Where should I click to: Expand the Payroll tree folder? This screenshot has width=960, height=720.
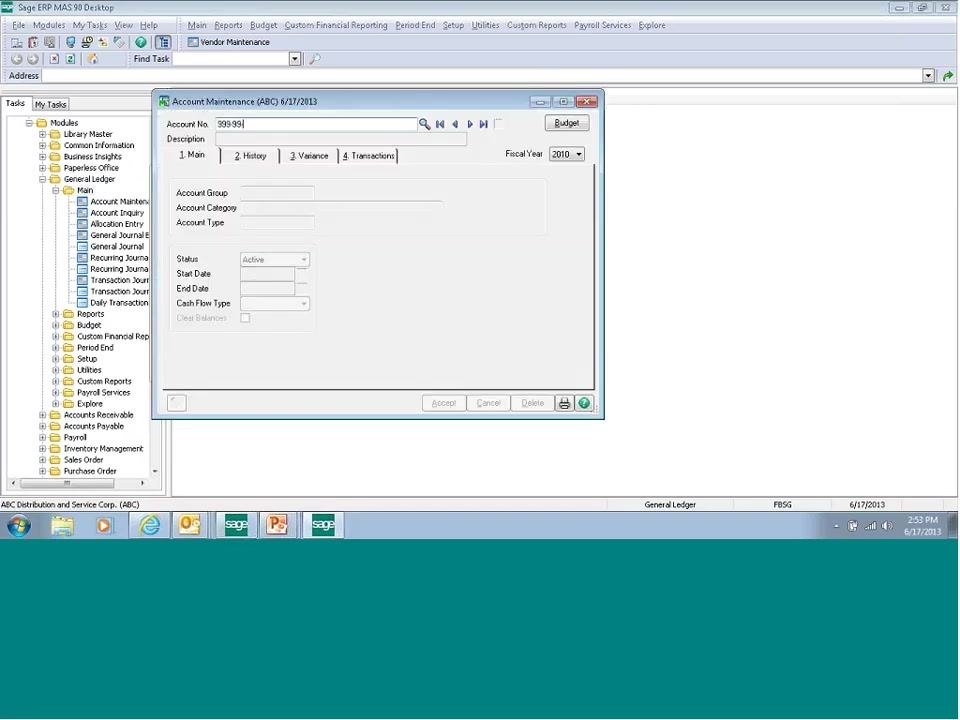click(42, 438)
